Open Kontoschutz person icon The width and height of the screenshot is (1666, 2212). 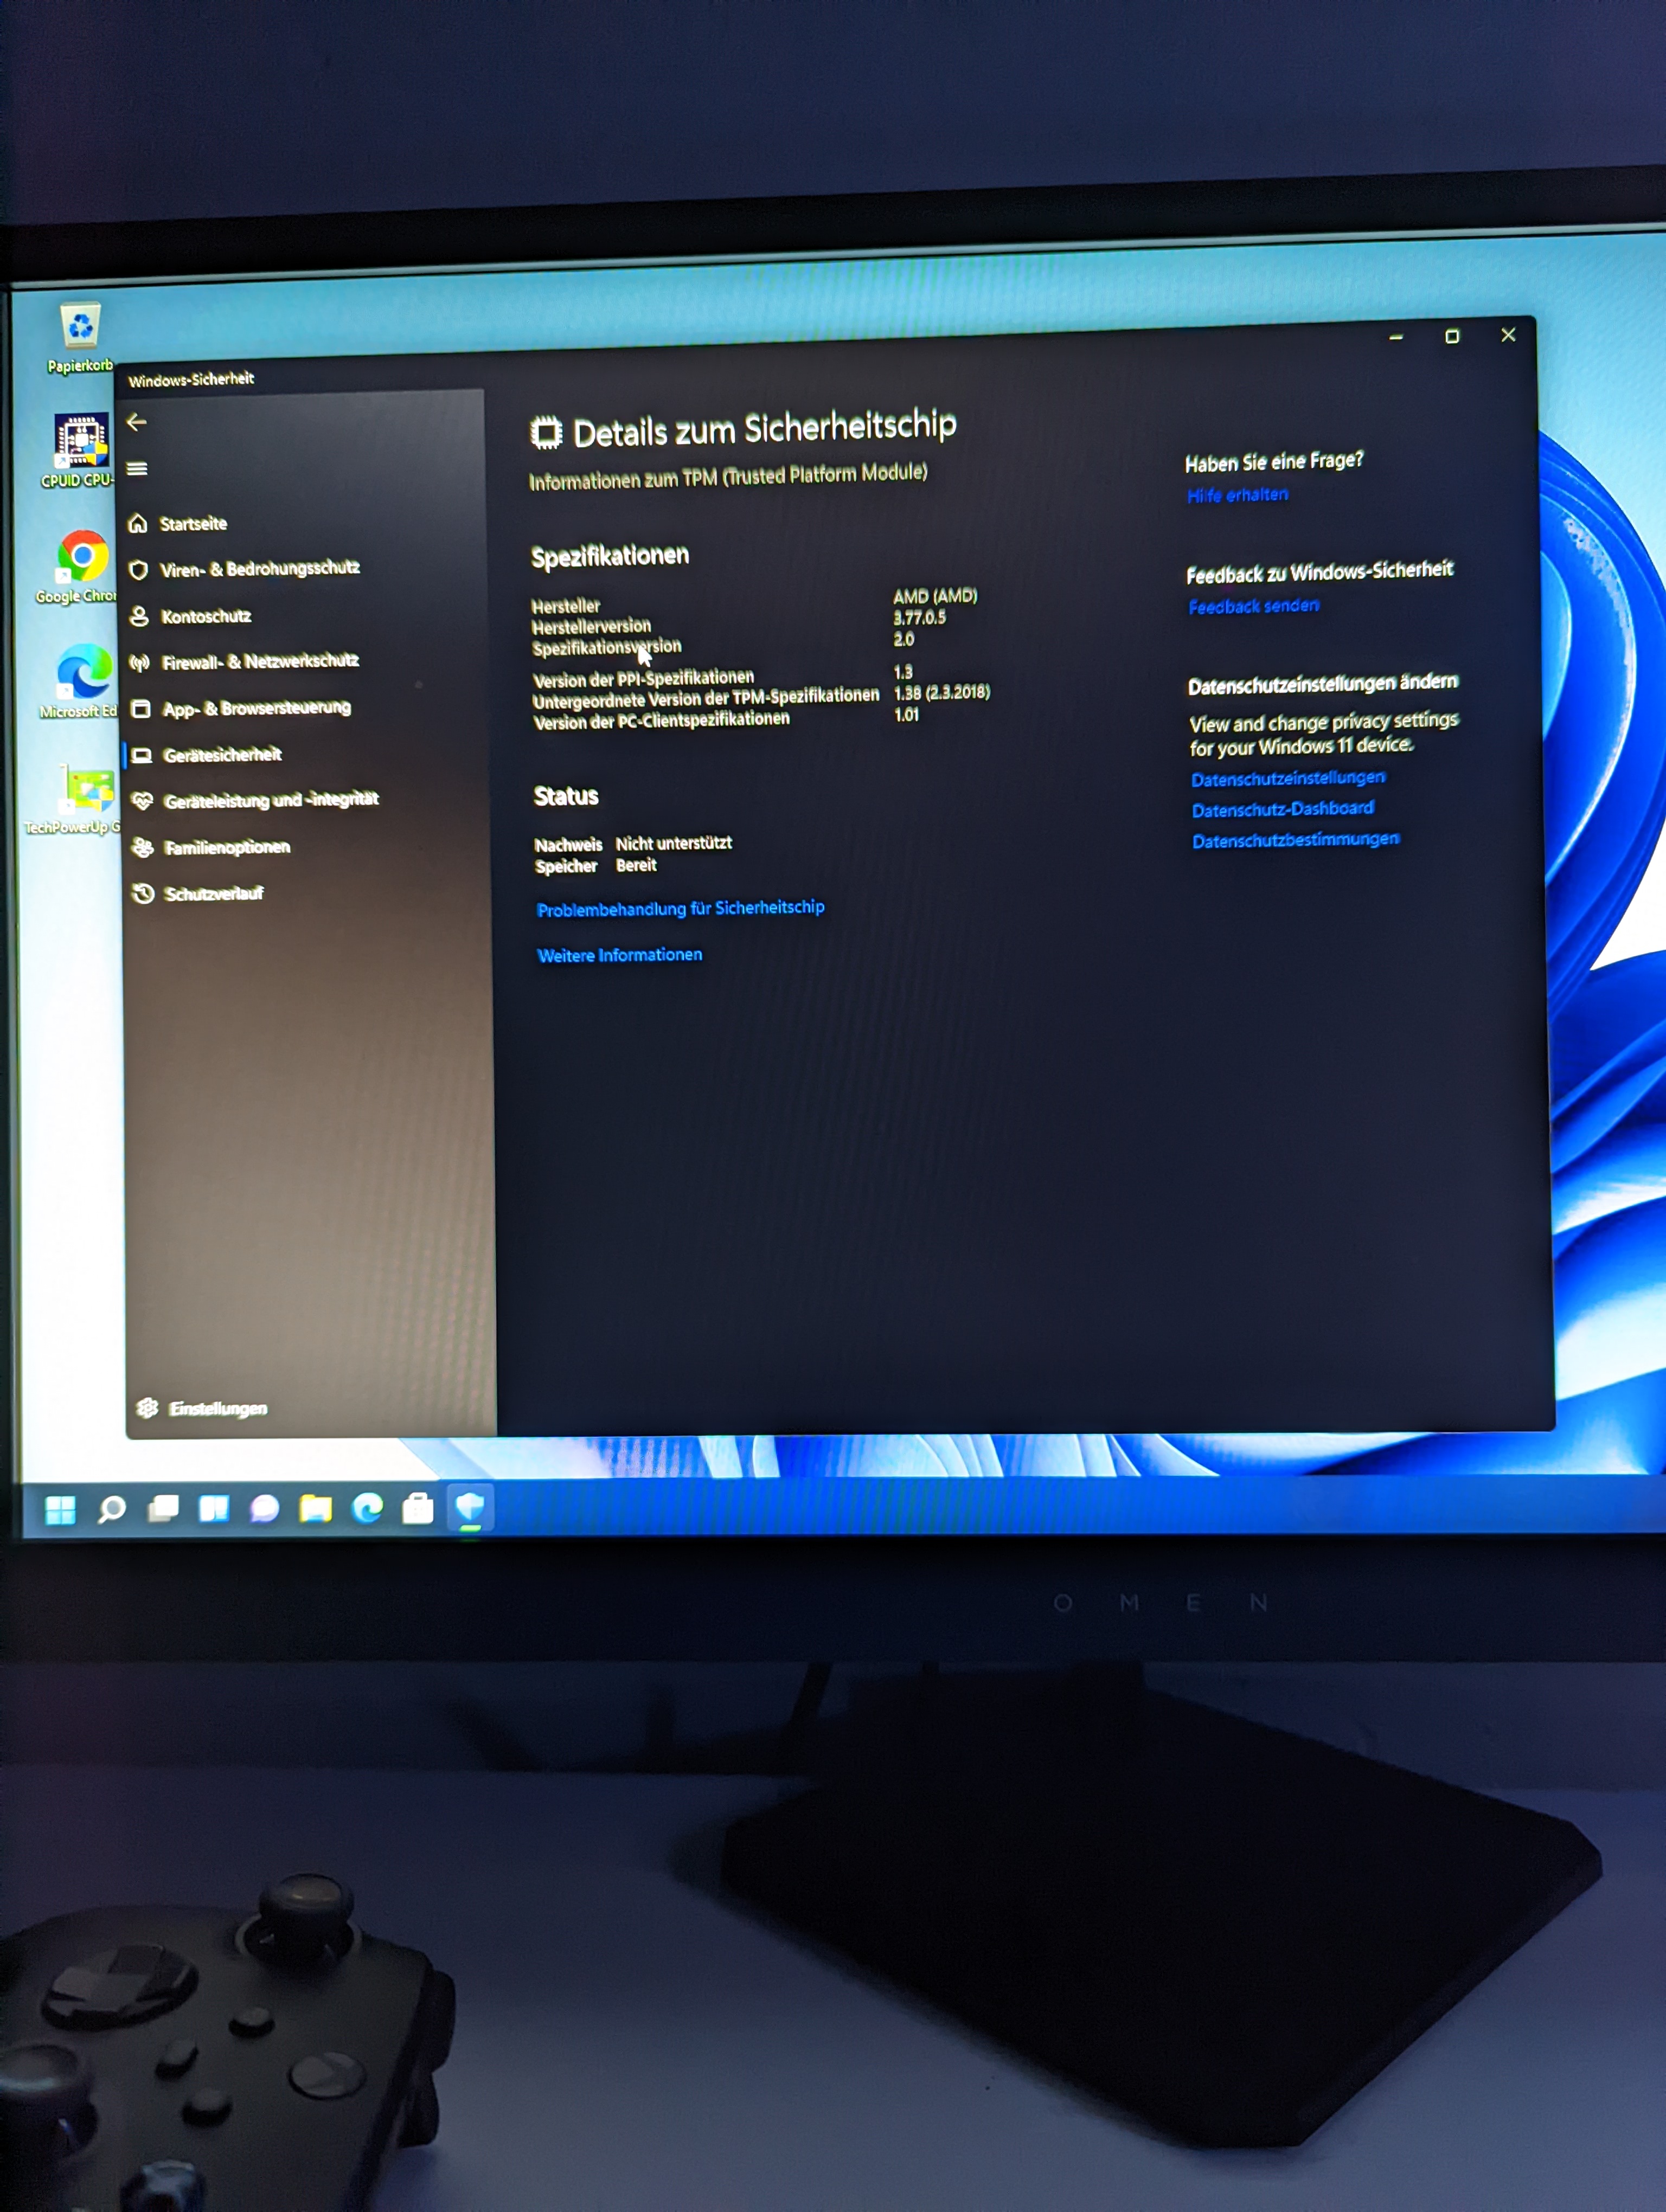[140, 617]
